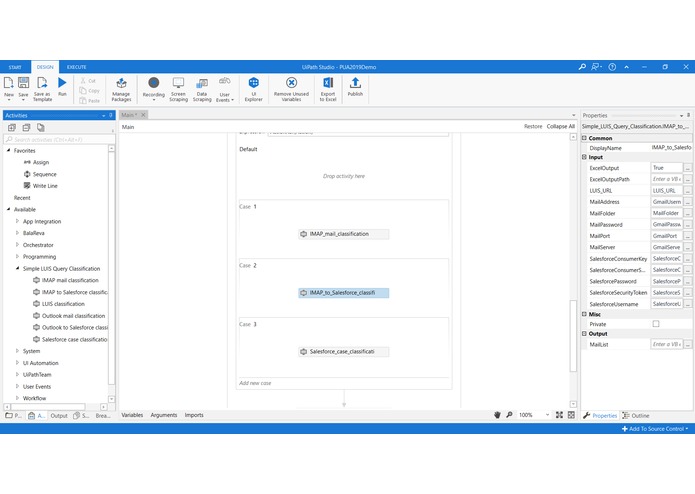Click the New file icon
Viewport: 695px width, 494px height.
coord(8,83)
